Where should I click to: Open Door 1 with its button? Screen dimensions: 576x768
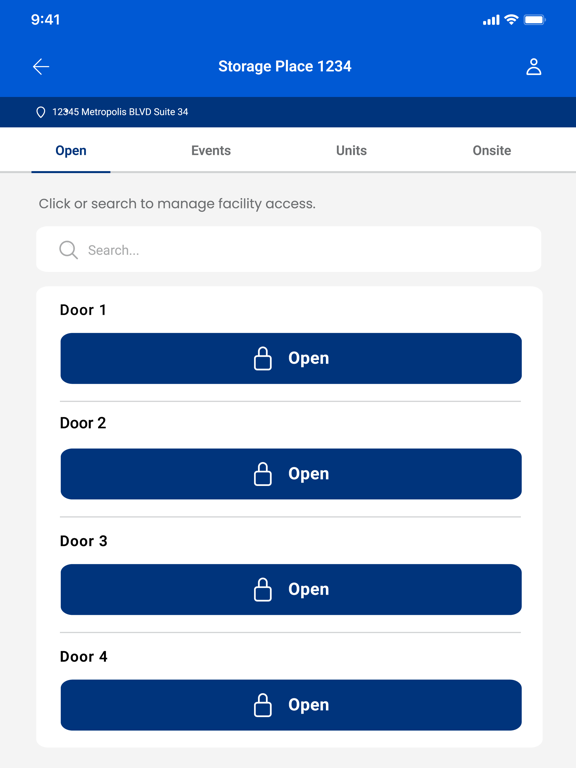click(291, 359)
